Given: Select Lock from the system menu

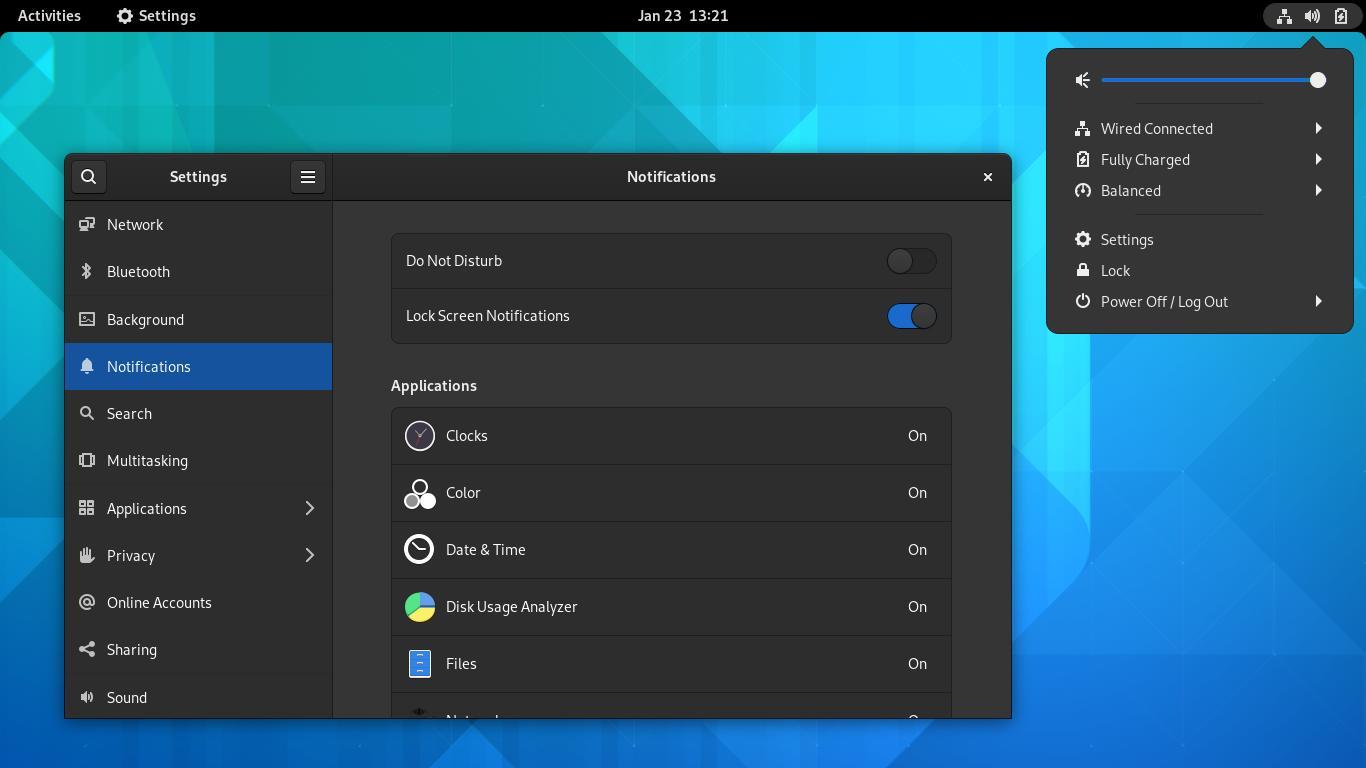Looking at the screenshot, I should (x=1114, y=270).
